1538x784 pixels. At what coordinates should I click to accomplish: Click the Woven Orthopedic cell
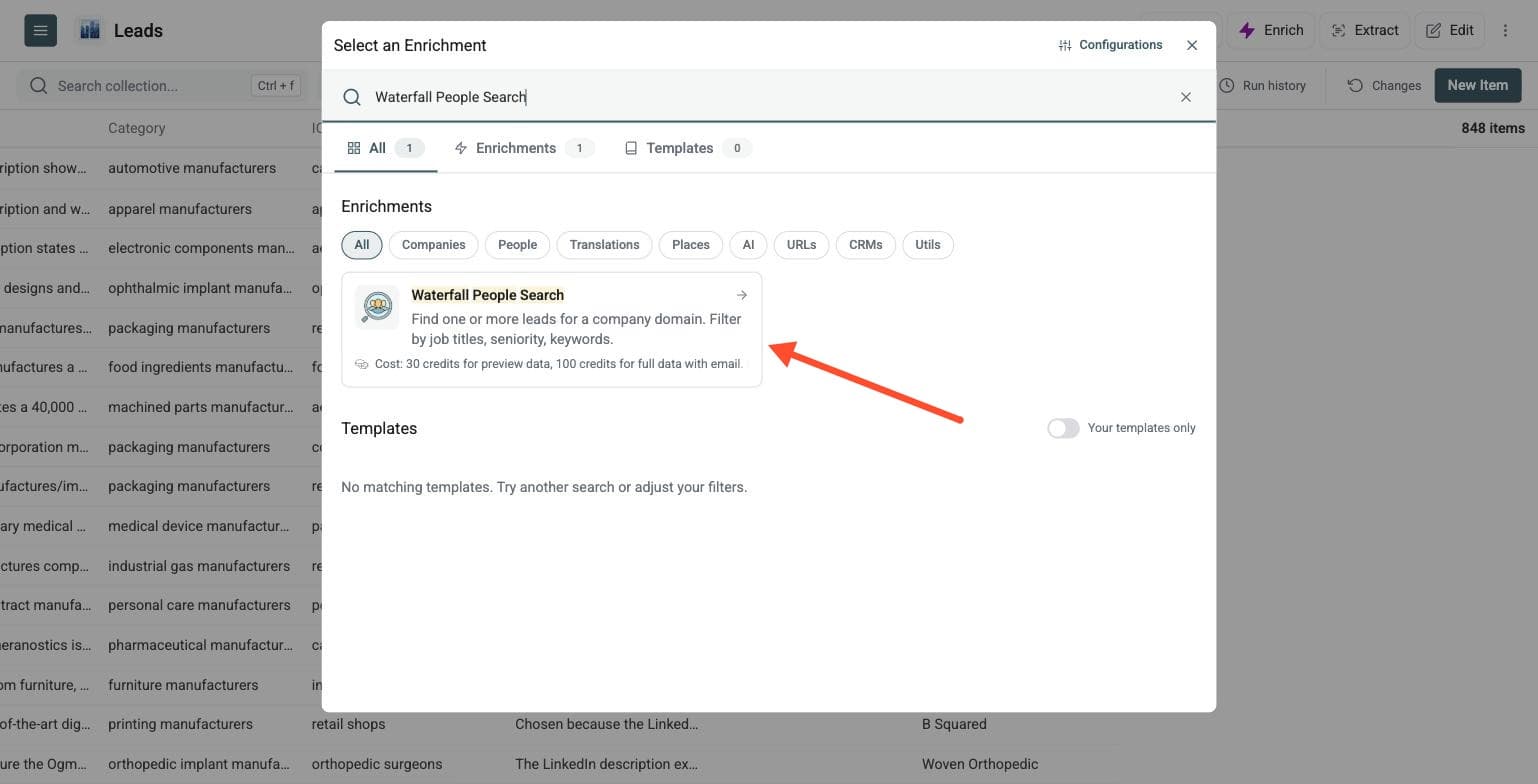[980, 764]
